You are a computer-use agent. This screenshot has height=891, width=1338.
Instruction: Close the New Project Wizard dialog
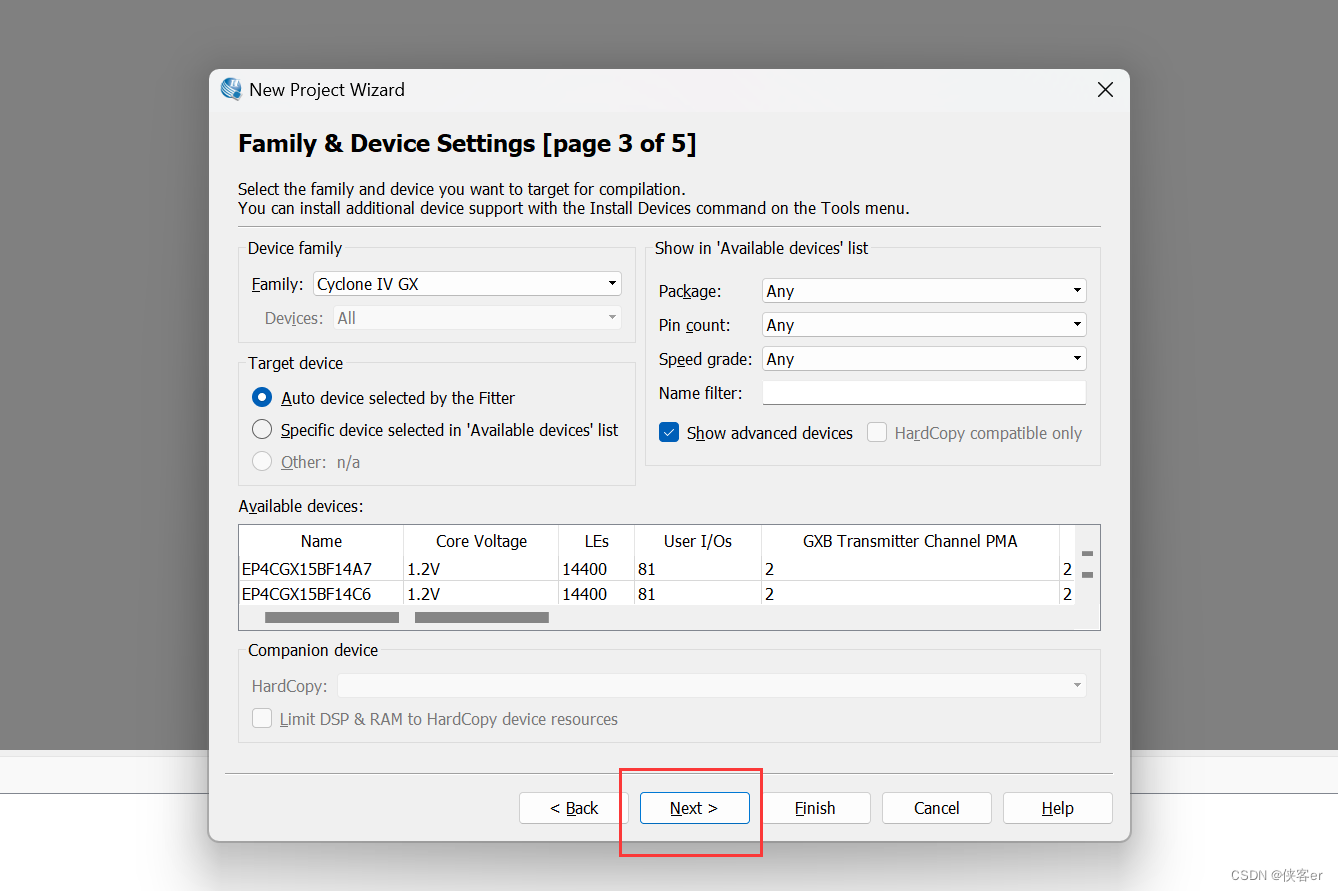[1105, 90]
